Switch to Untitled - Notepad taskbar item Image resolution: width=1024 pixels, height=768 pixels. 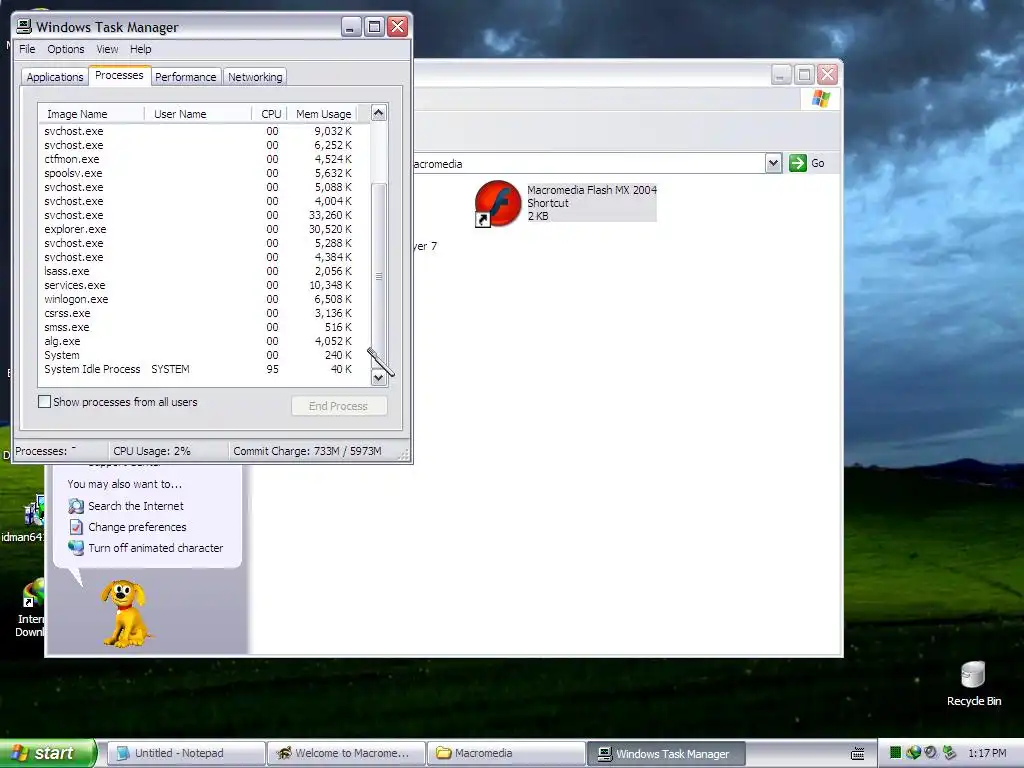click(x=185, y=753)
